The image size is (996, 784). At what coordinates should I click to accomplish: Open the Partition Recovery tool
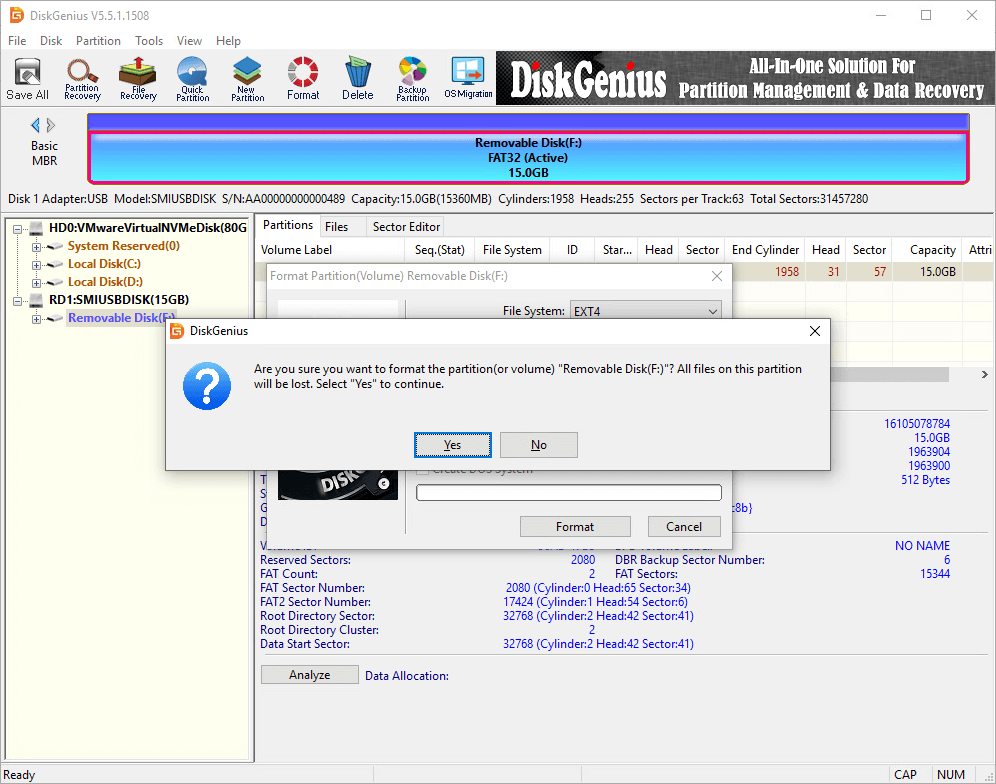83,79
